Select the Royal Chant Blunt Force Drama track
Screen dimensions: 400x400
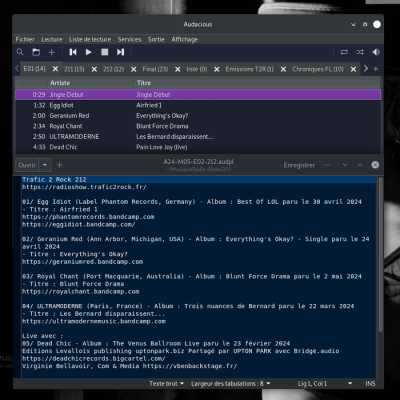pyautogui.click(x=198, y=126)
